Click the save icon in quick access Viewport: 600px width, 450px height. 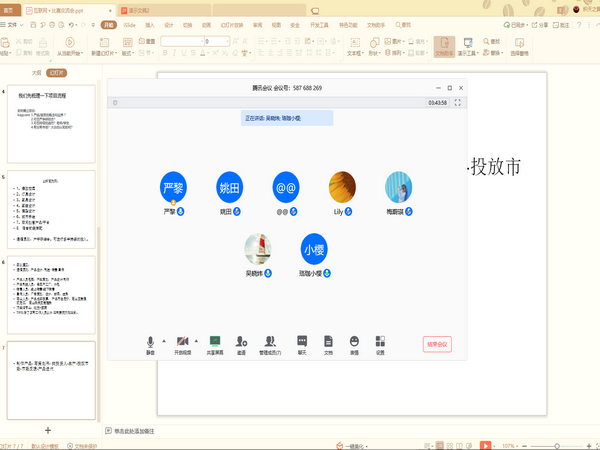coord(33,25)
